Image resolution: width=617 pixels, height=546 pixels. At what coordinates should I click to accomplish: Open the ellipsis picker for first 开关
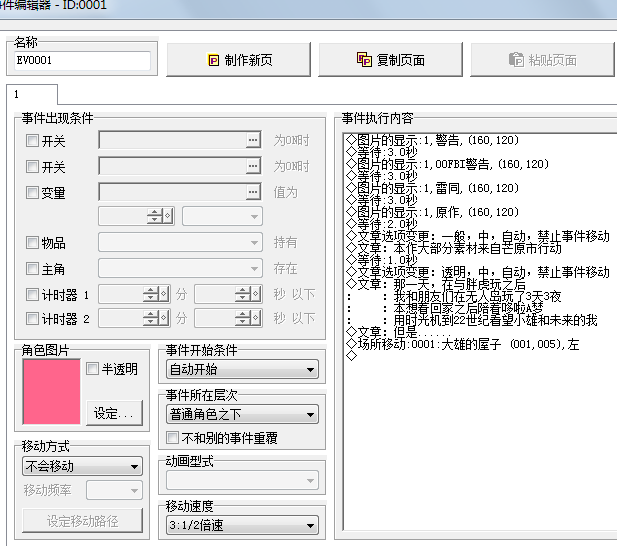(253, 140)
